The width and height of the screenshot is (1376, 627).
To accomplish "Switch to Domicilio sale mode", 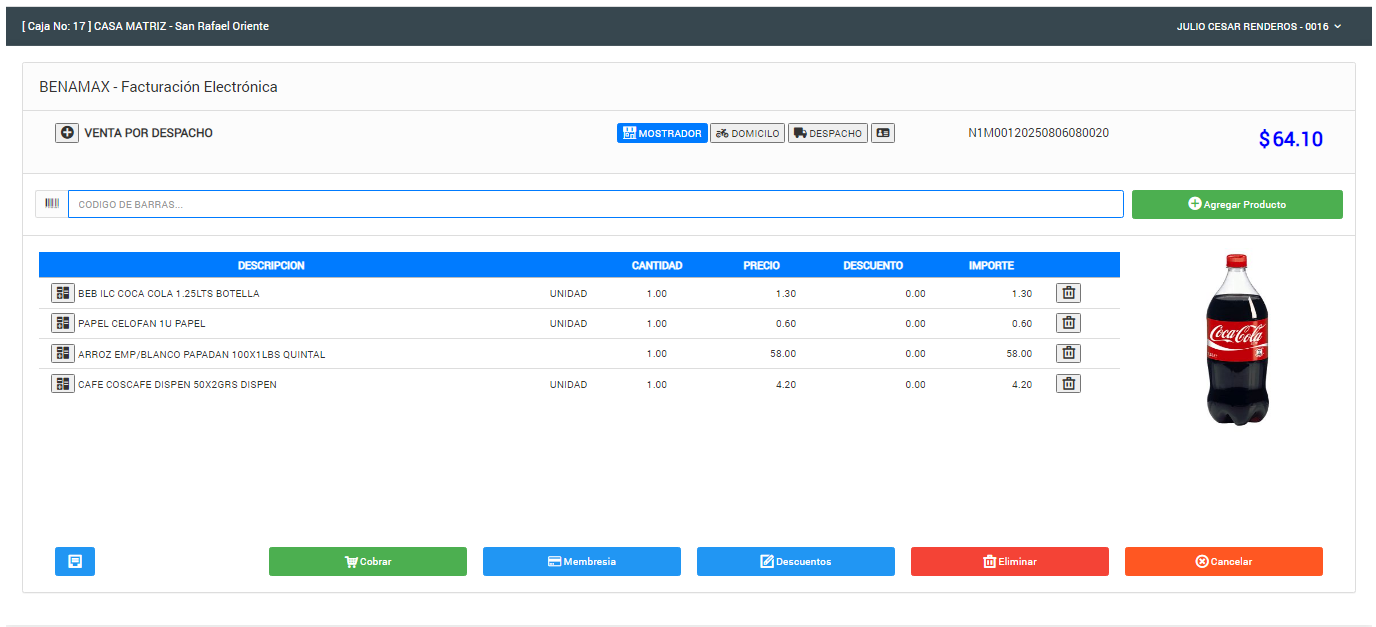I will pyautogui.click(x=747, y=133).
